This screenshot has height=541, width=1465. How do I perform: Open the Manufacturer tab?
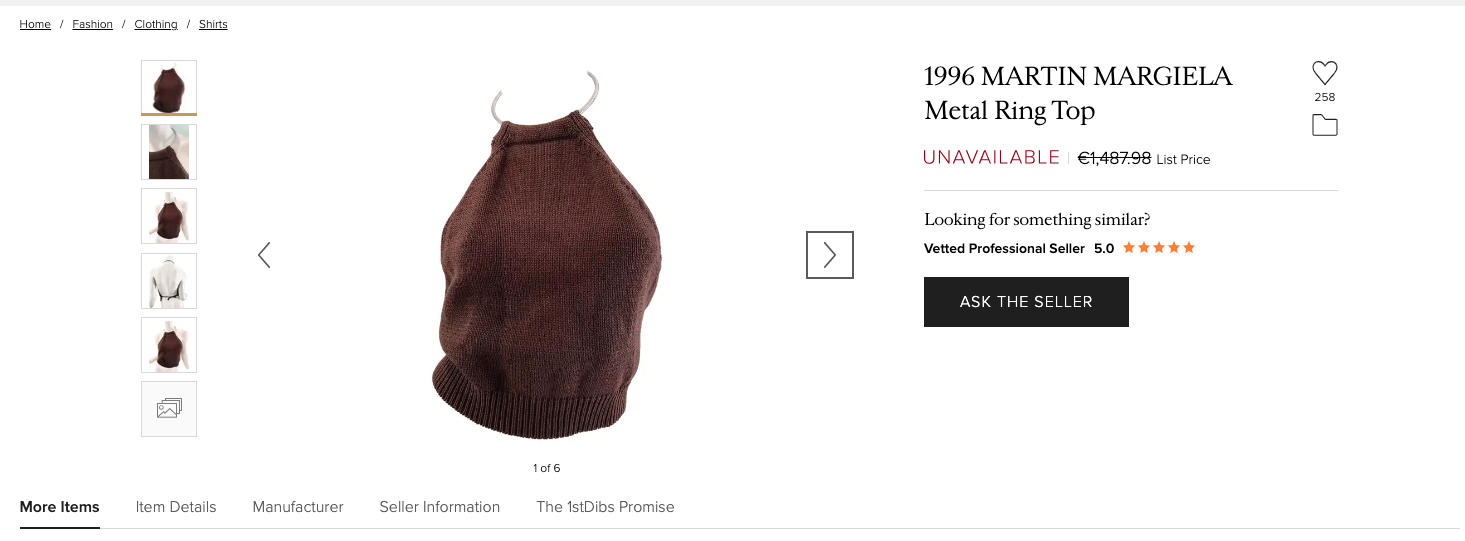point(298,507)
